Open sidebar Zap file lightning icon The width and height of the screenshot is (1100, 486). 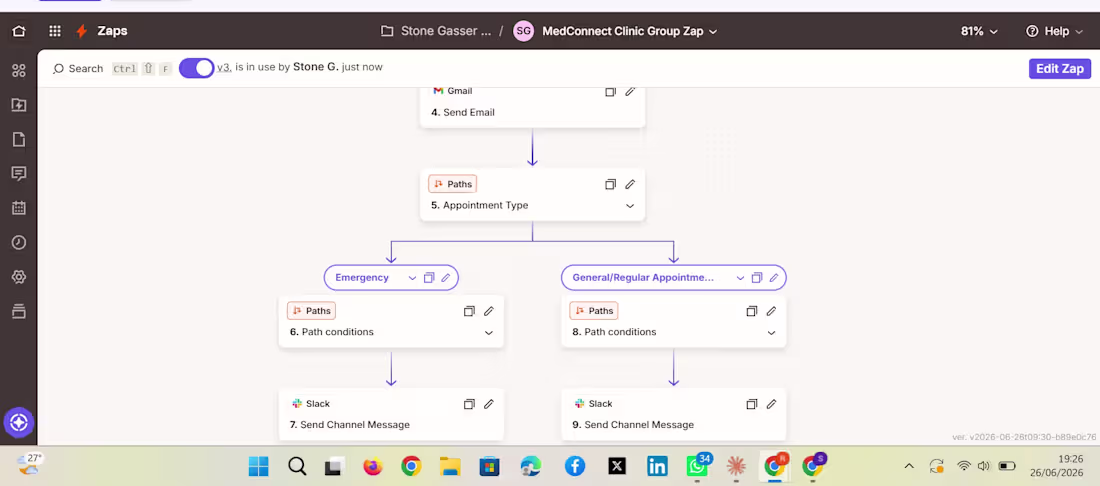coord(19,105)
